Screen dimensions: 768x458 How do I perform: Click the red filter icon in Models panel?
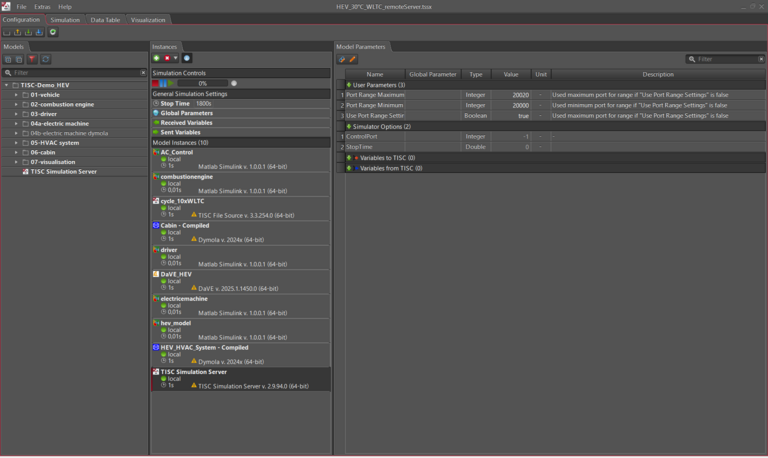click(x=32, y=60)
